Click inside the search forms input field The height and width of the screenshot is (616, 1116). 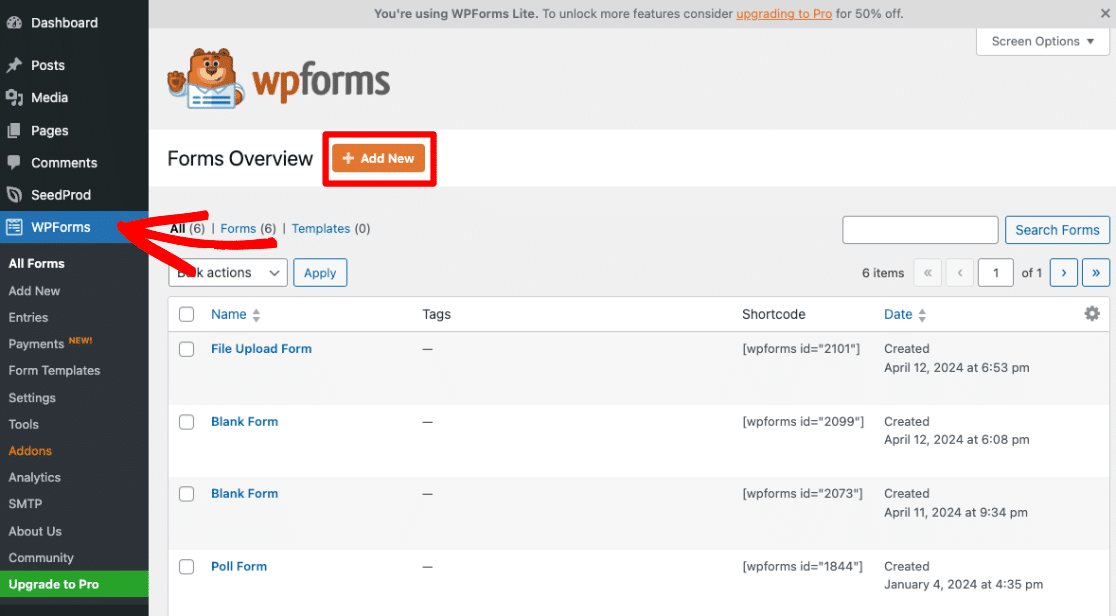pos(919,229)
